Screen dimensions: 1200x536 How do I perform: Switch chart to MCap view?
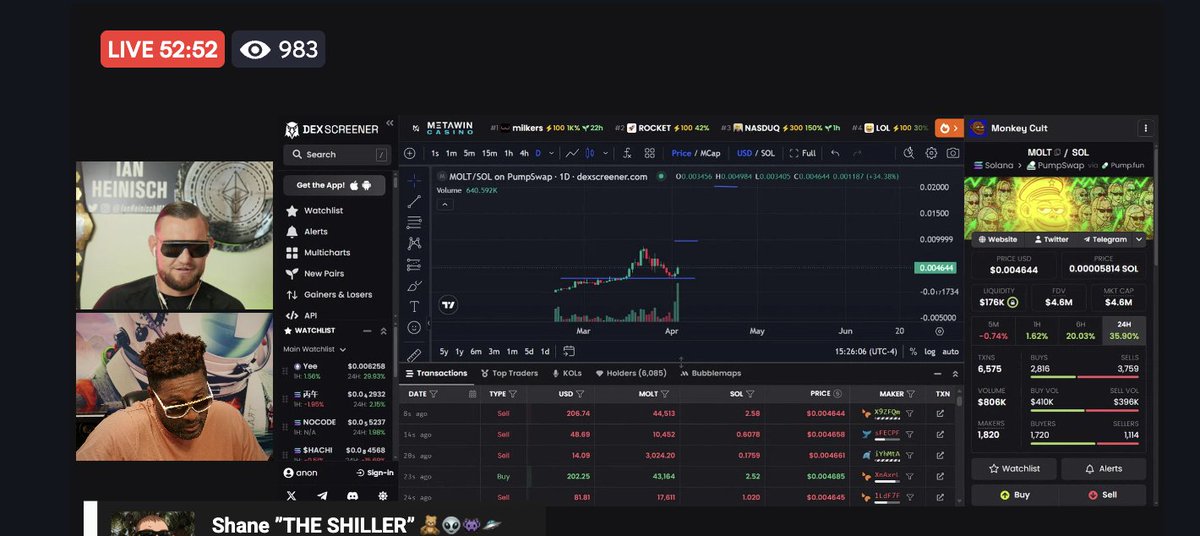click(x=710, y=153)
